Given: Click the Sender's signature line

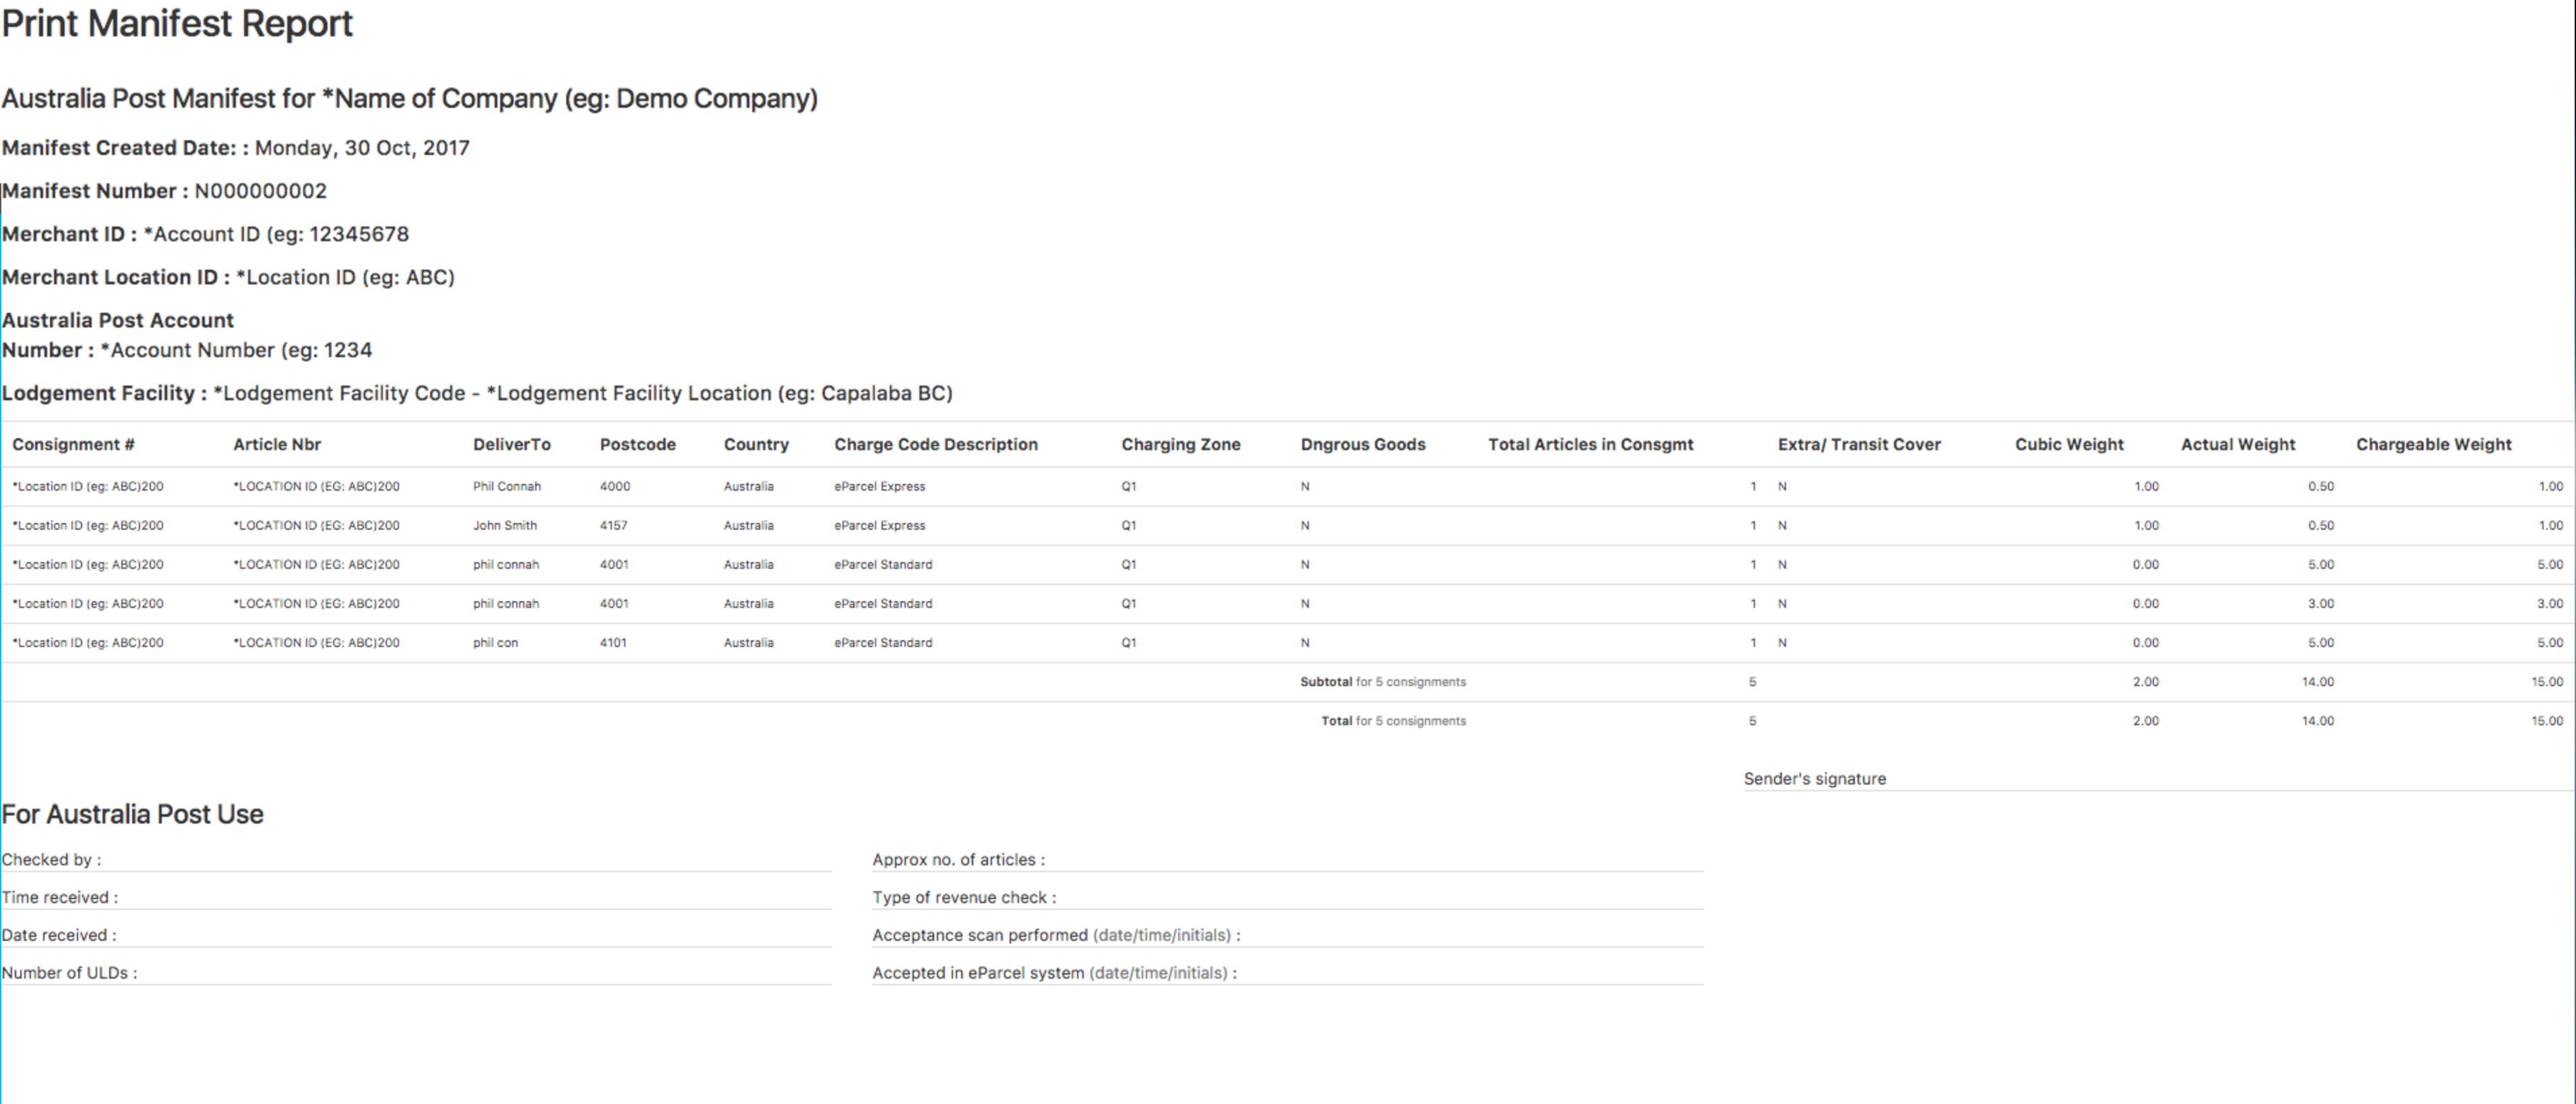Looking at the screenshot, I should coord(2159,779).
